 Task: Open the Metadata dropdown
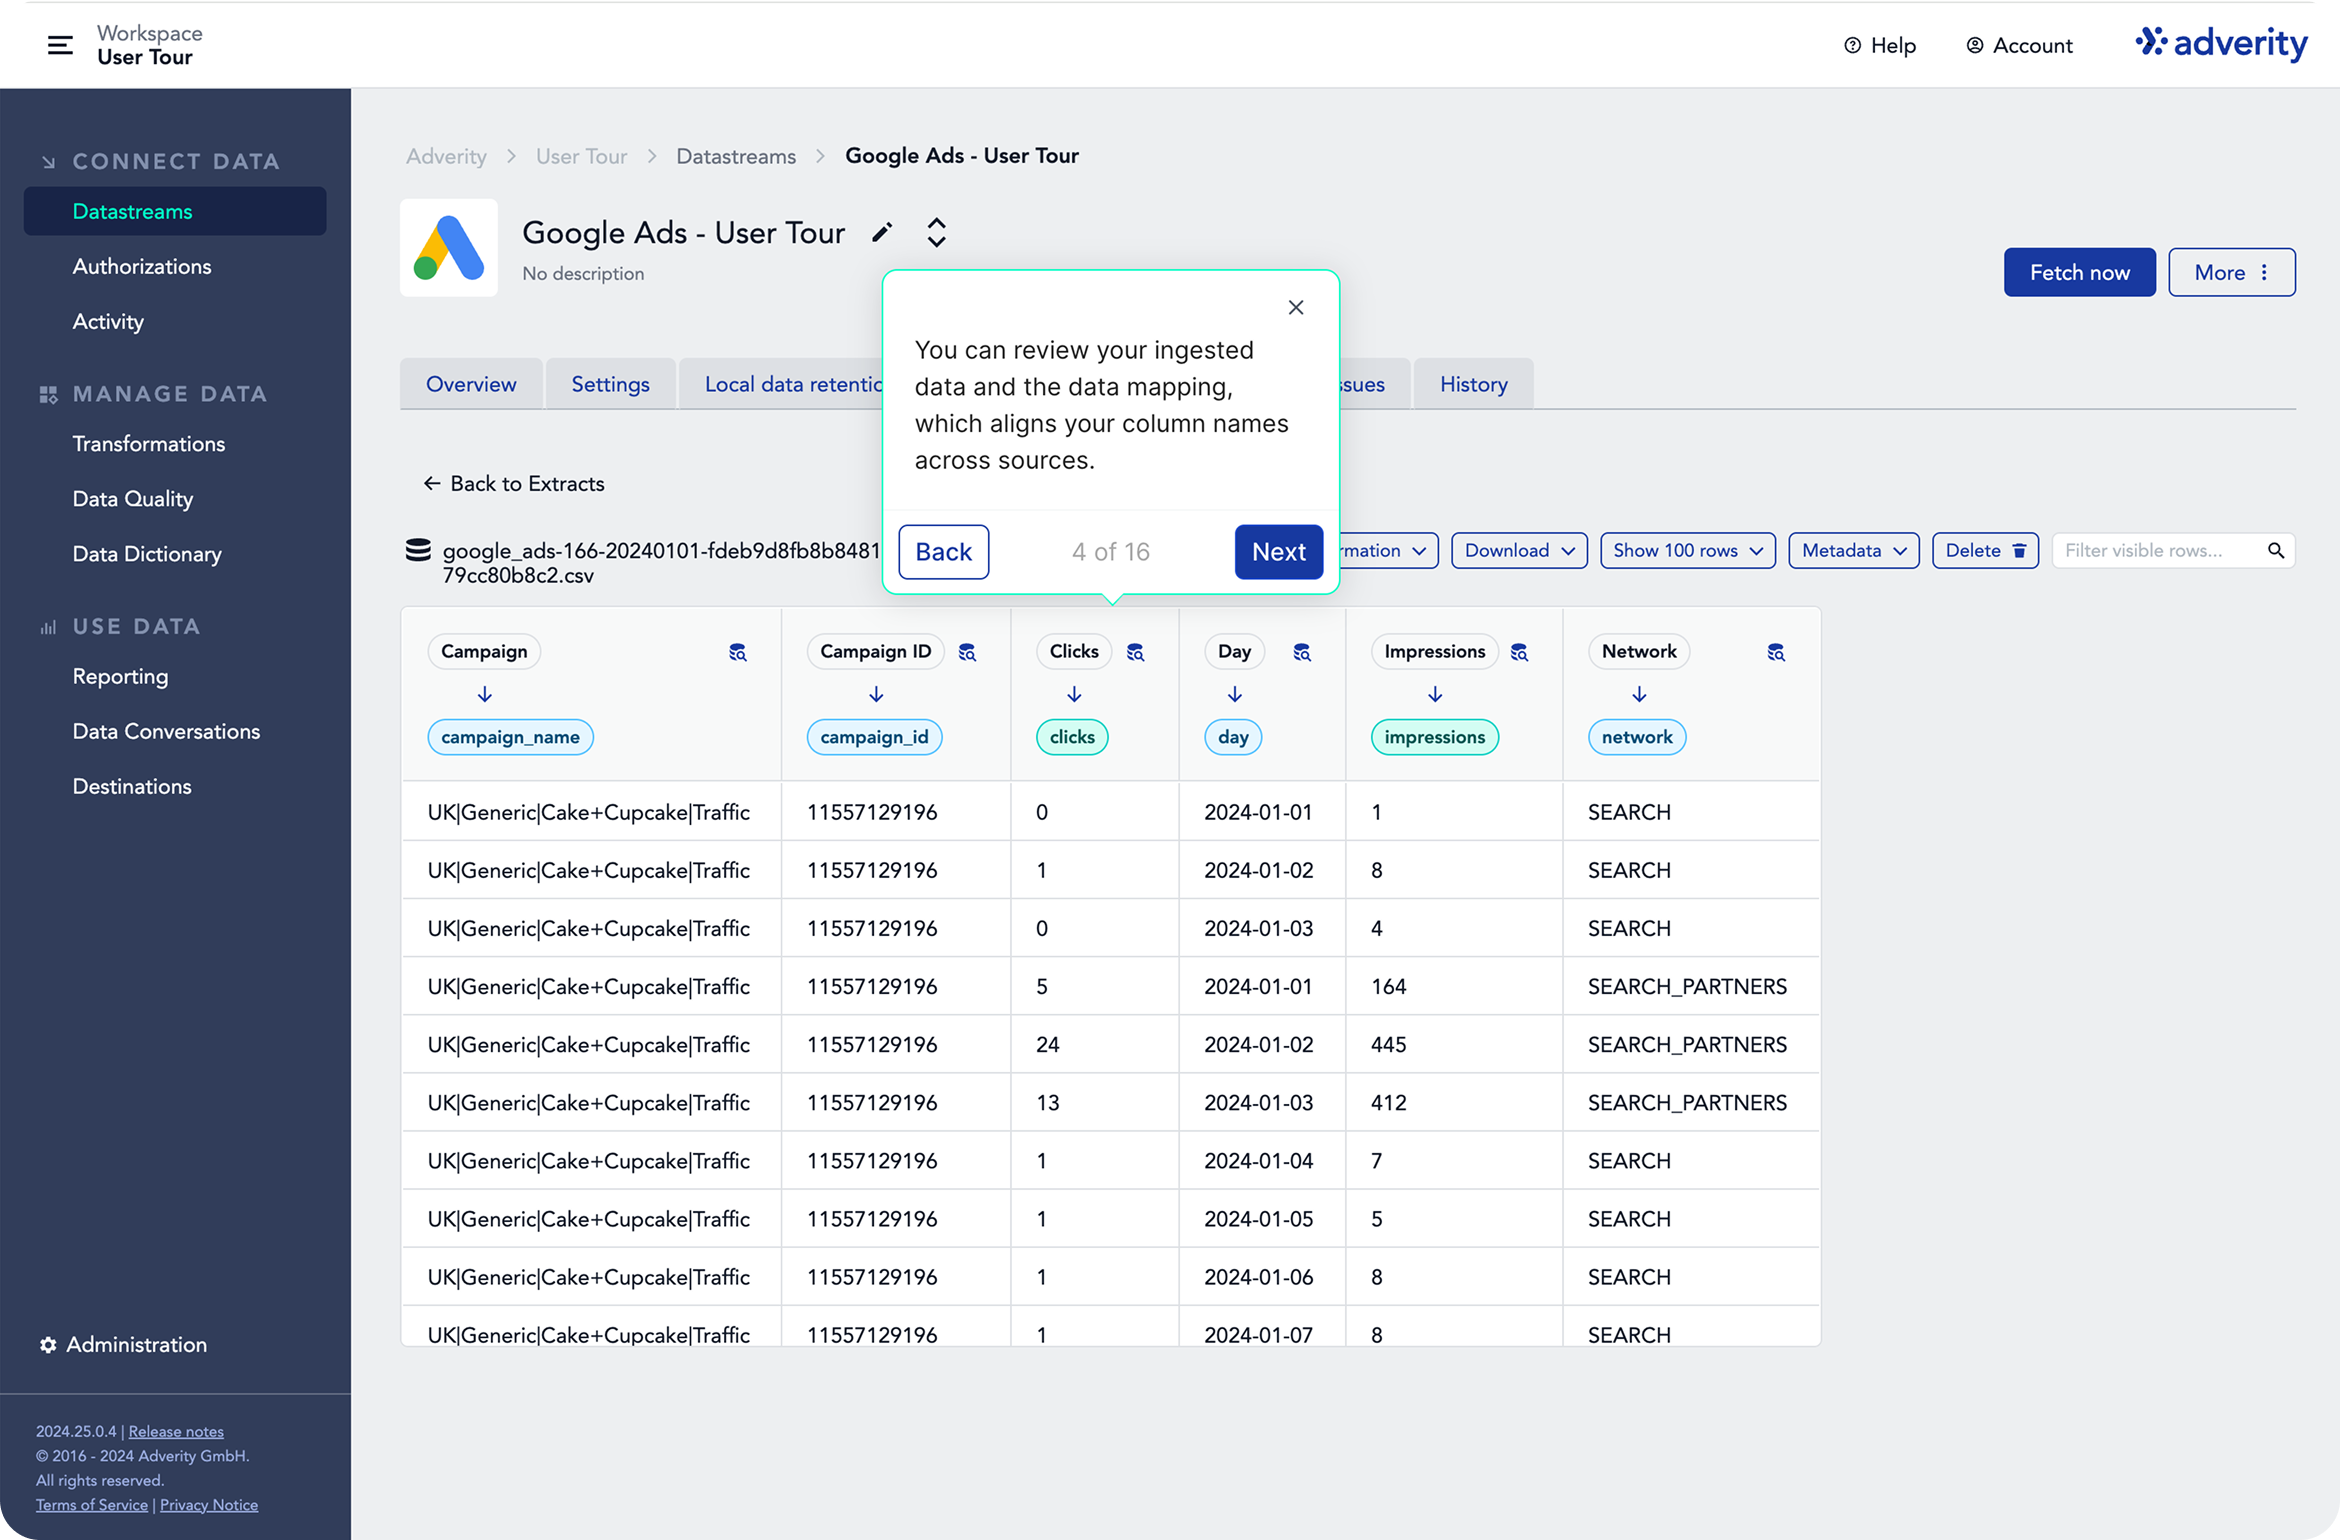pyautogui.click(x=1854, y=551)
